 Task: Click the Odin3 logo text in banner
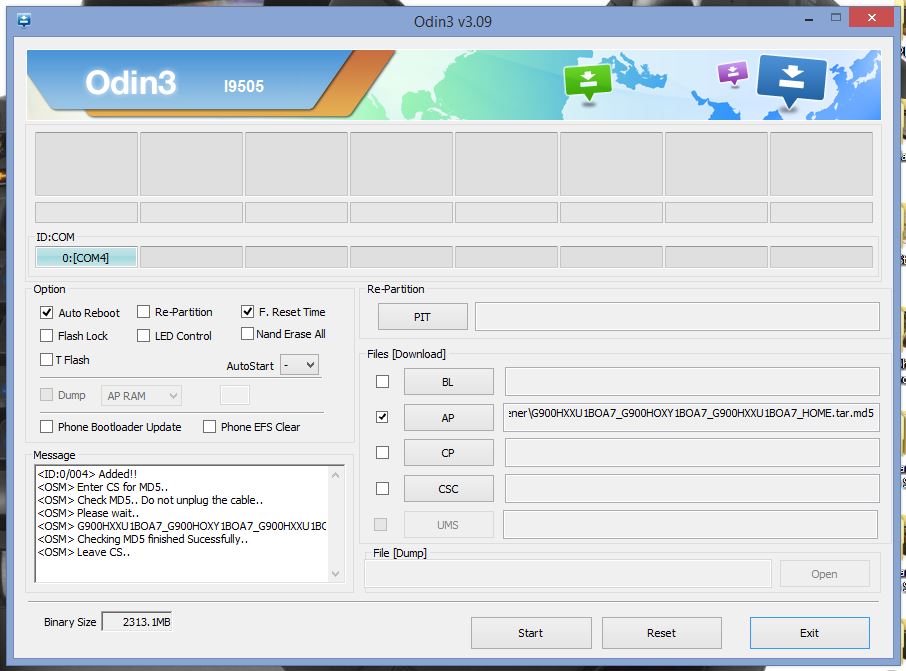pos(131,82)
